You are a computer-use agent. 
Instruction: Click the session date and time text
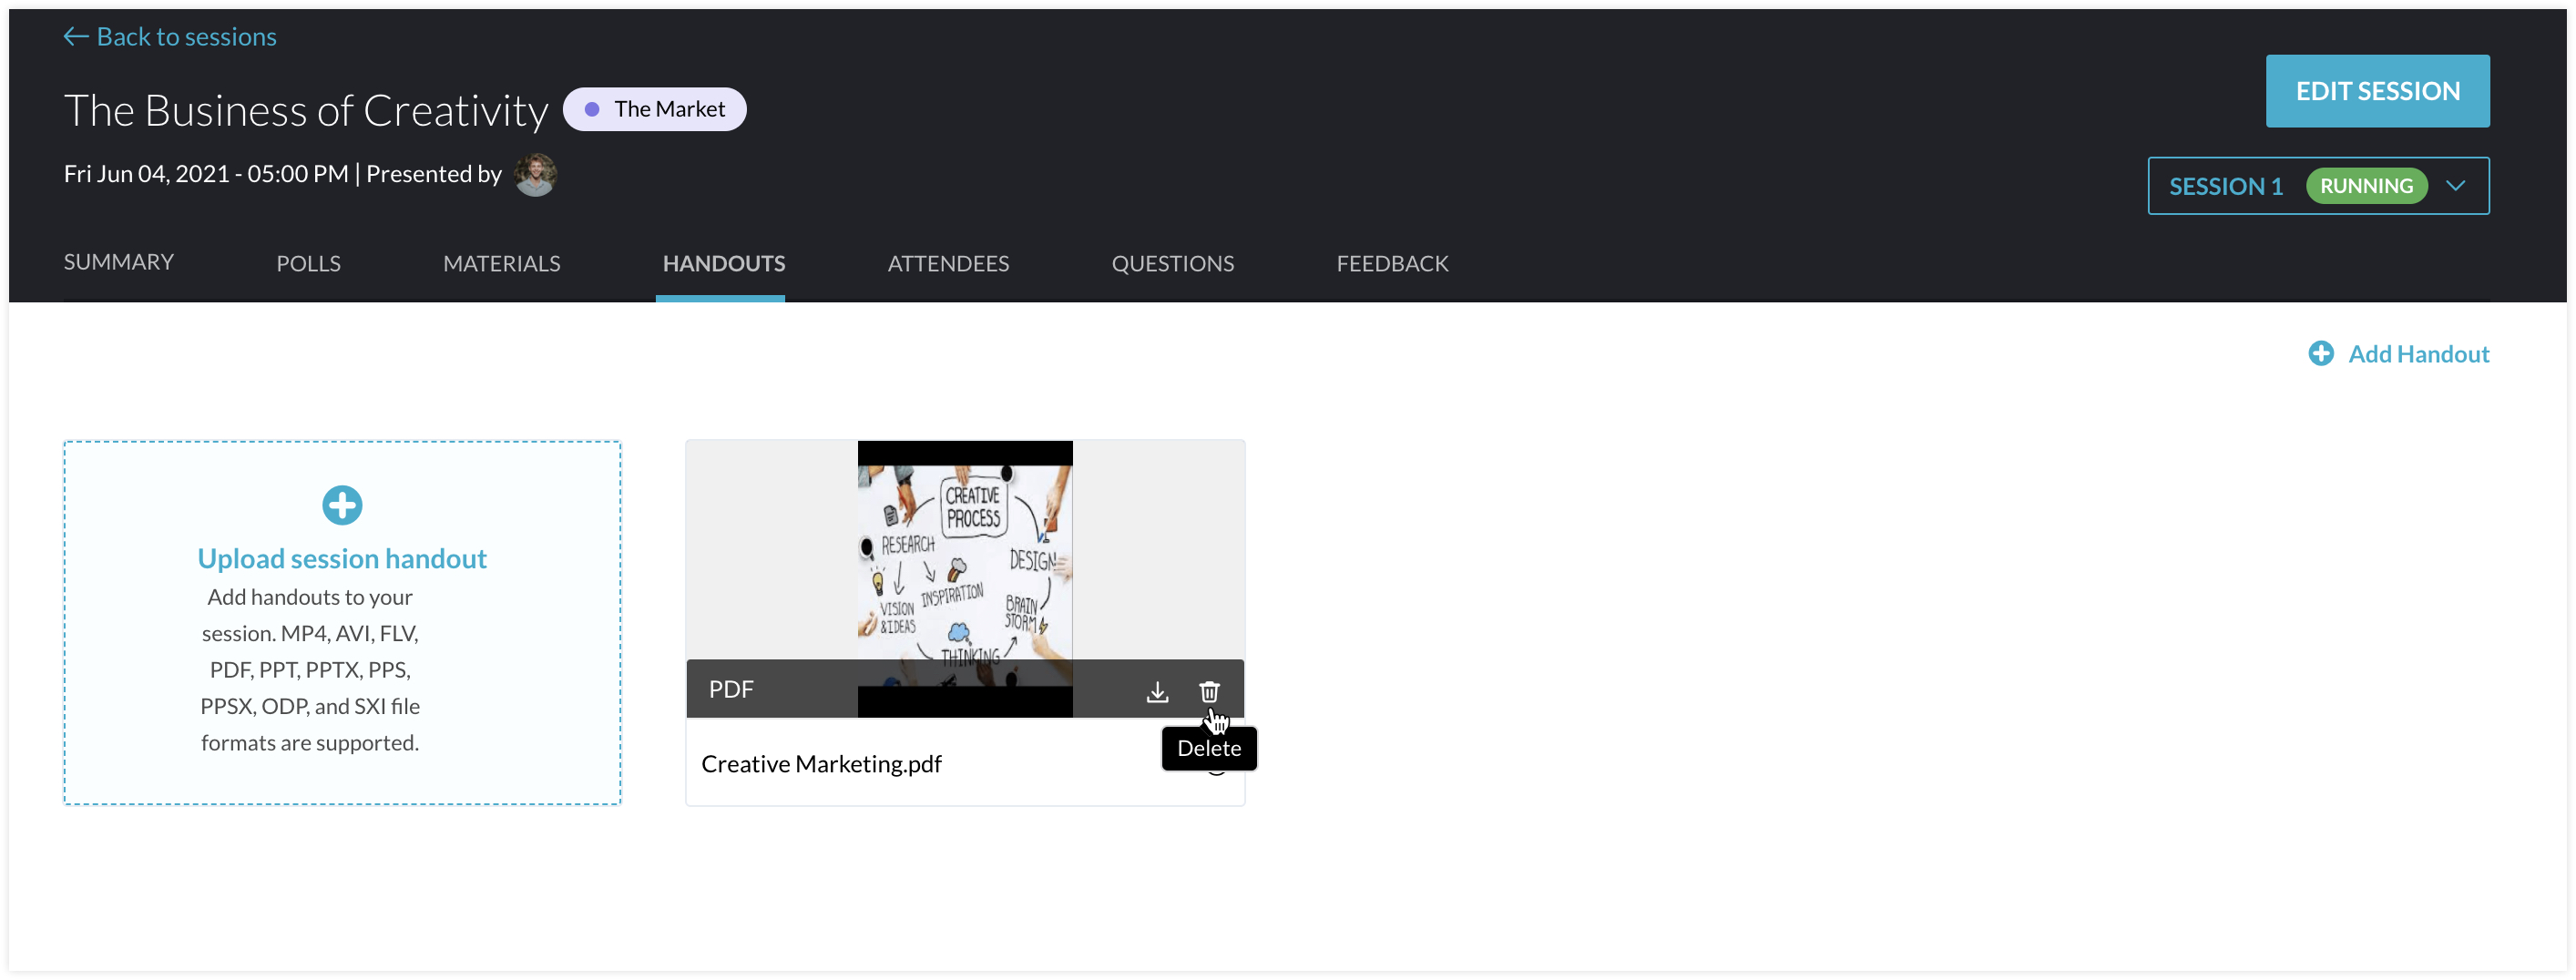click(206, 173)
